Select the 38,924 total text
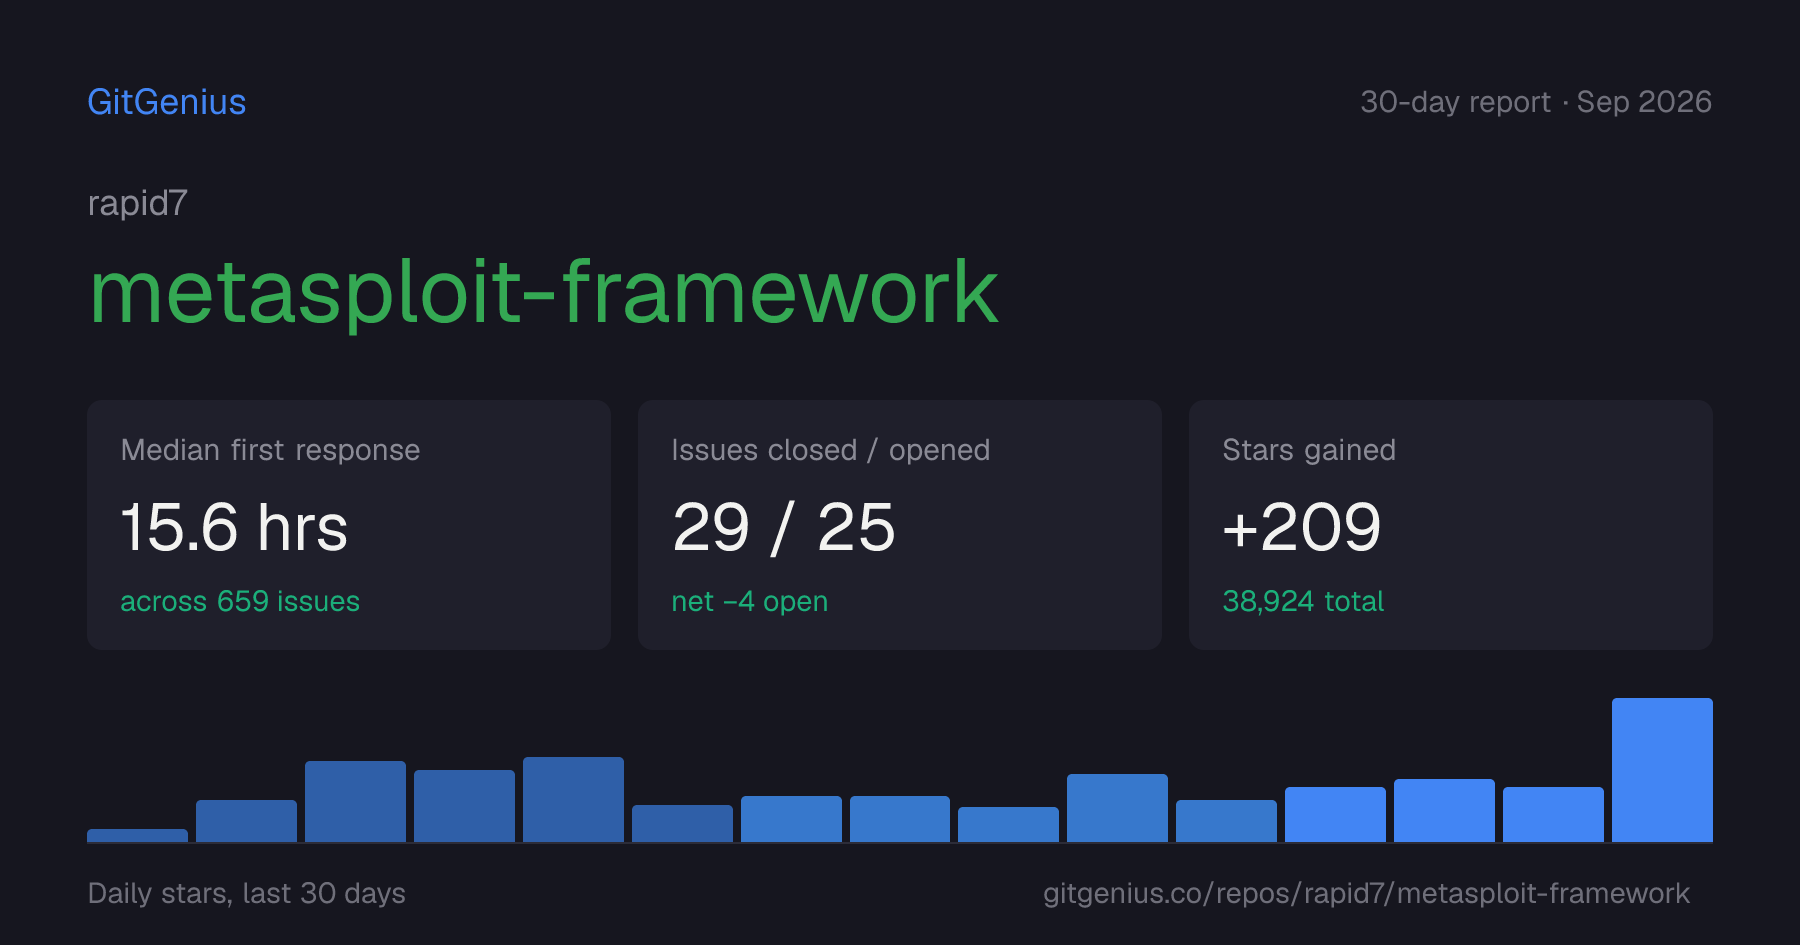 point(1303,601)
